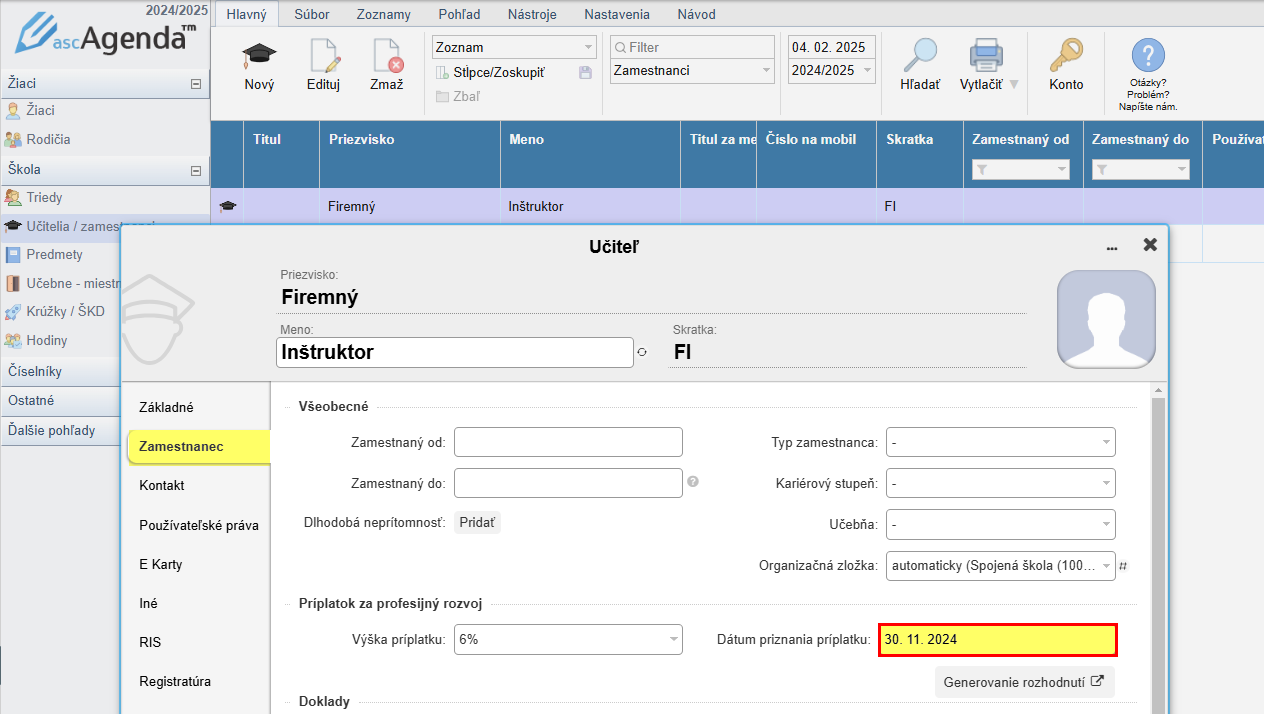The image size is (1264, 714).
Task: Collapse the Žiaci sidebar section
Action: (196, 85)
